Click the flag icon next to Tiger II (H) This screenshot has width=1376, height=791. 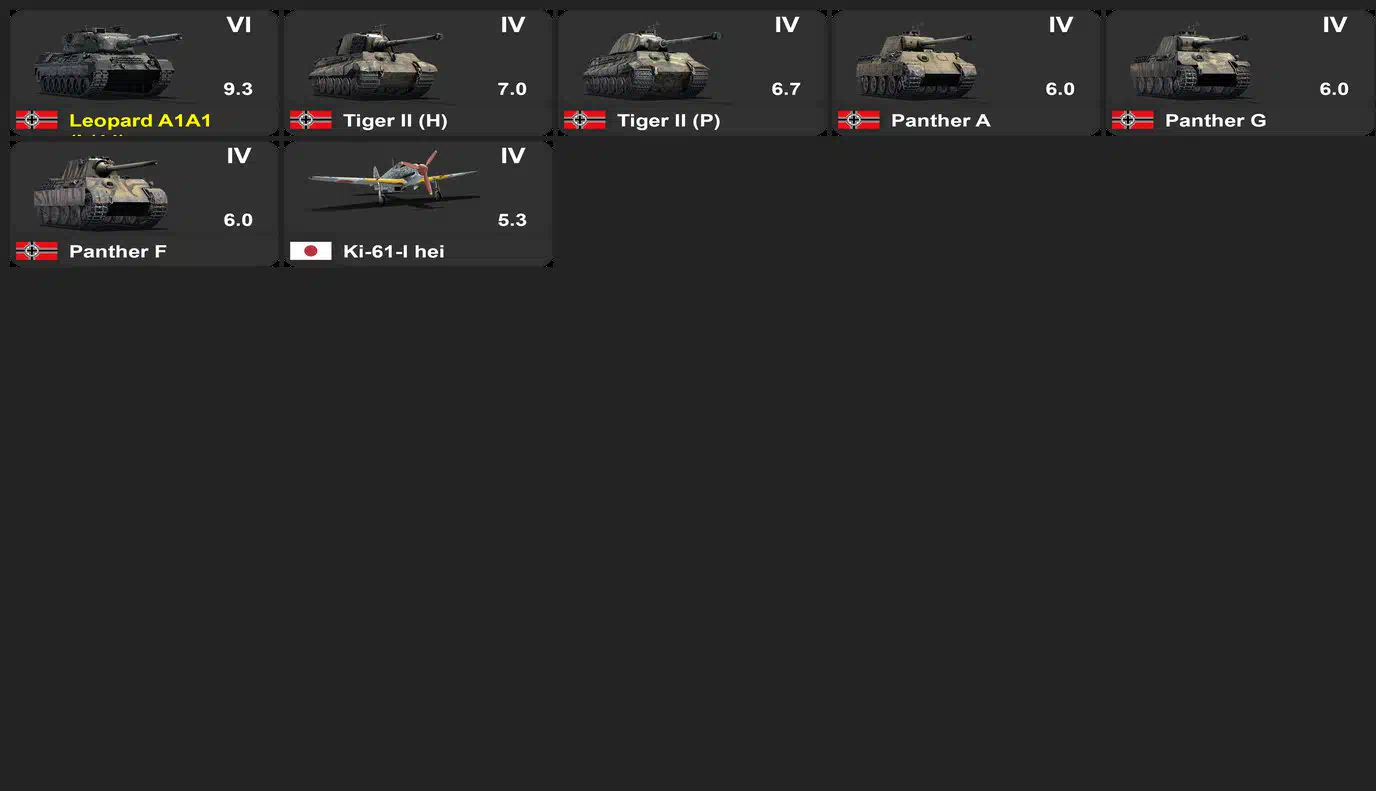pos(310,120)
